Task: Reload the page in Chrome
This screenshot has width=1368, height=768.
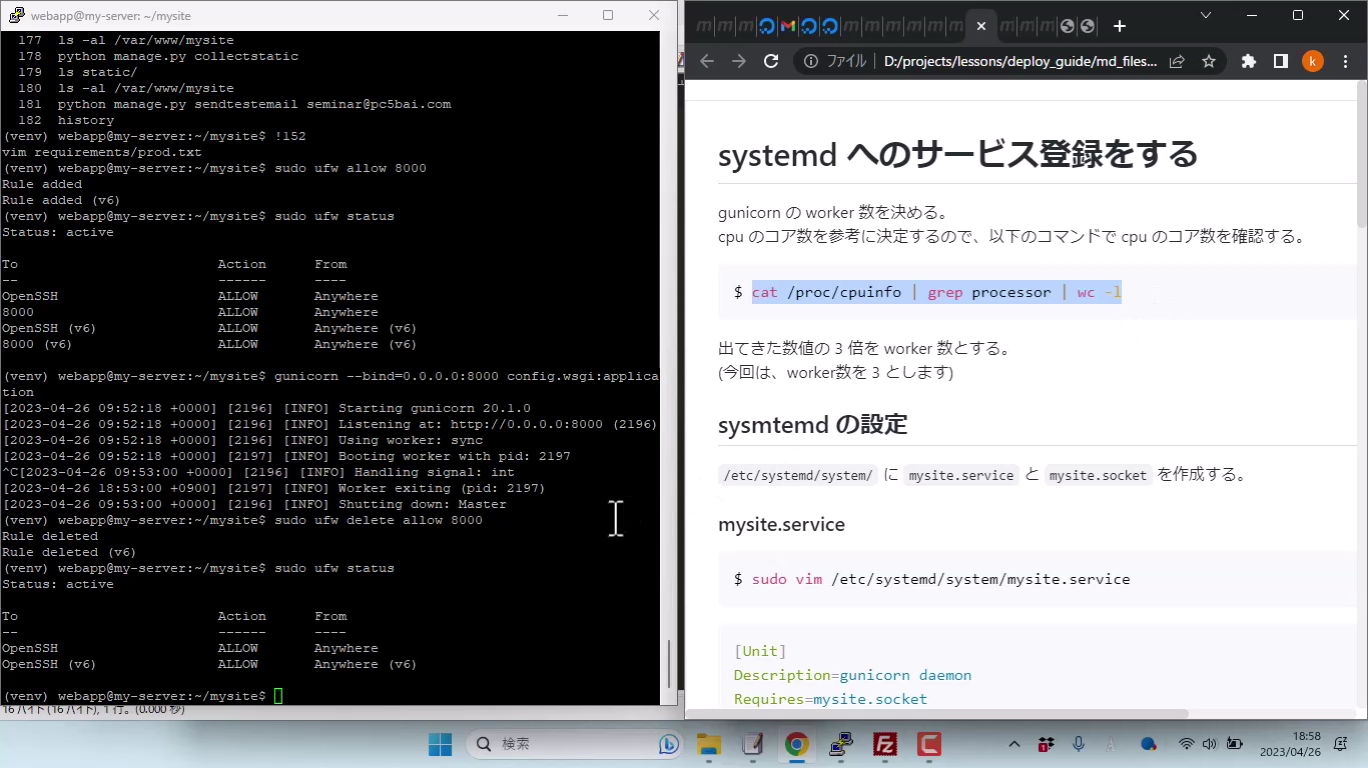Action: 771,61
